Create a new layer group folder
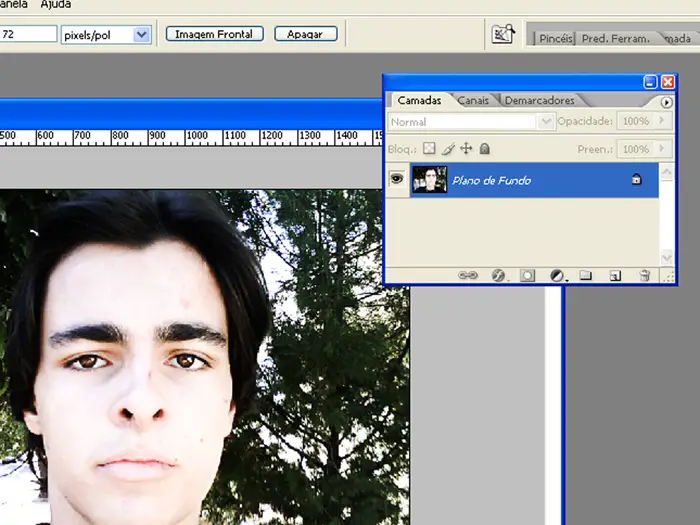This screenshot has height=525, width=700. (x=587, y=275)
